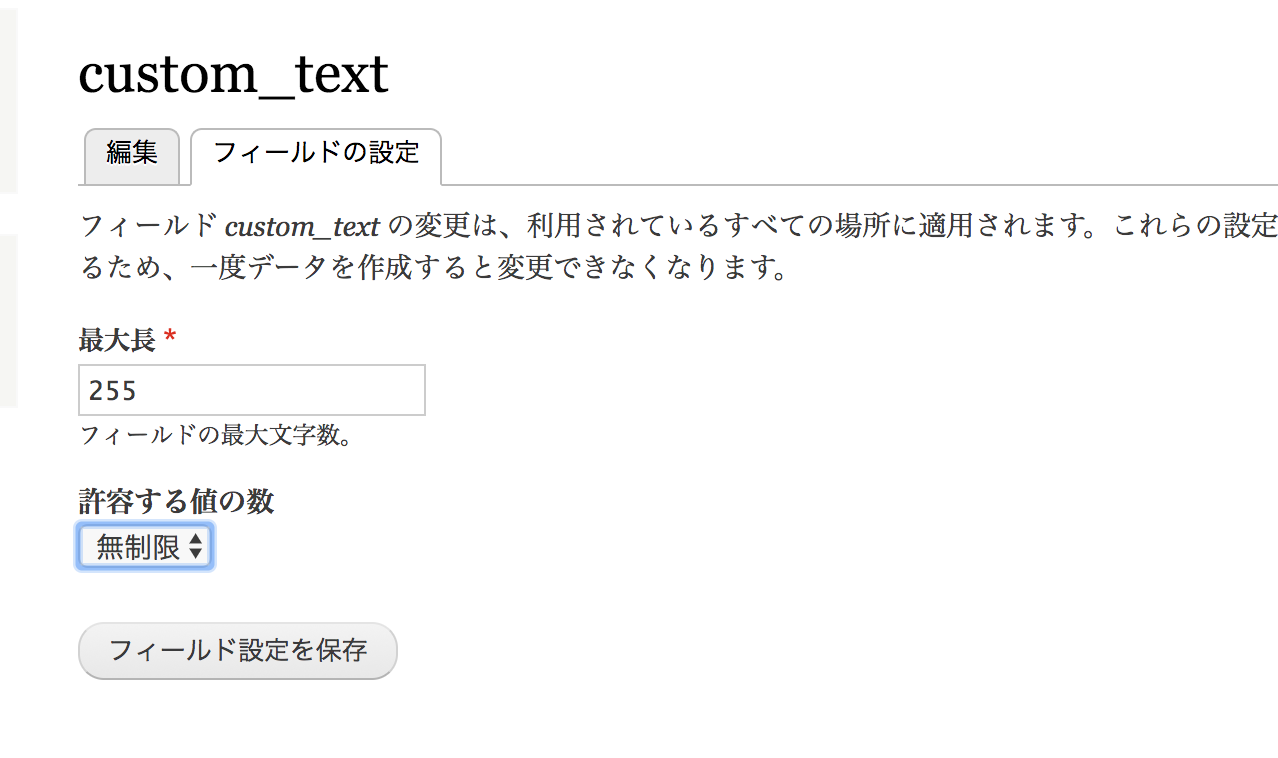This screenshot has height=758, width=1278.
Task: Save field settings via the bottom button
Action: 236,650
